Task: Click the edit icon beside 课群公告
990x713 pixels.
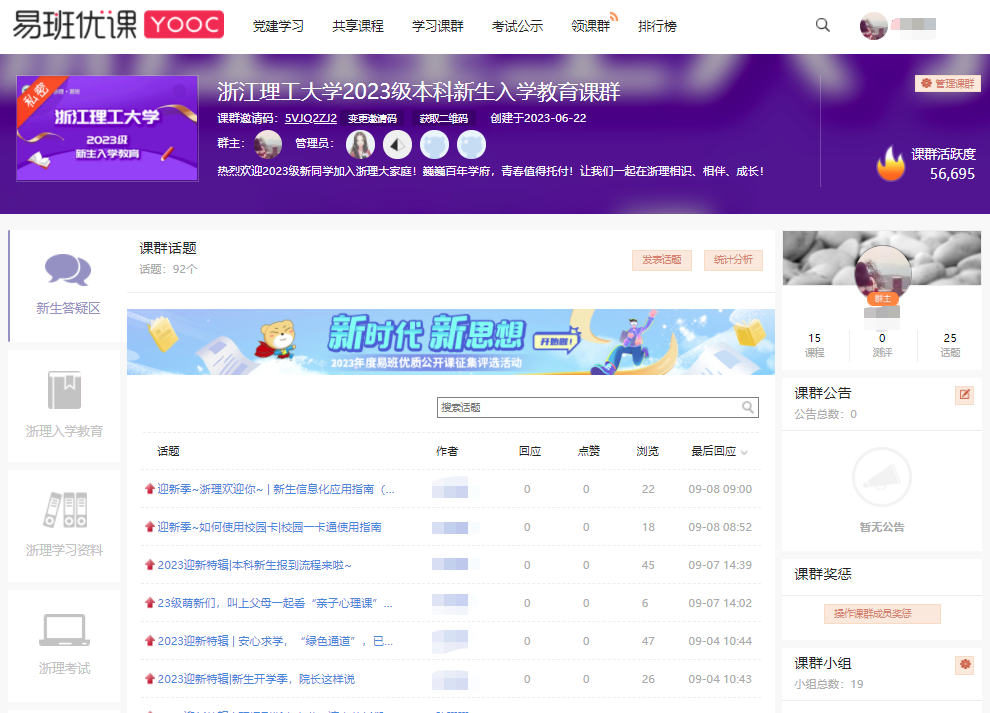Action: tap(964, 394)
